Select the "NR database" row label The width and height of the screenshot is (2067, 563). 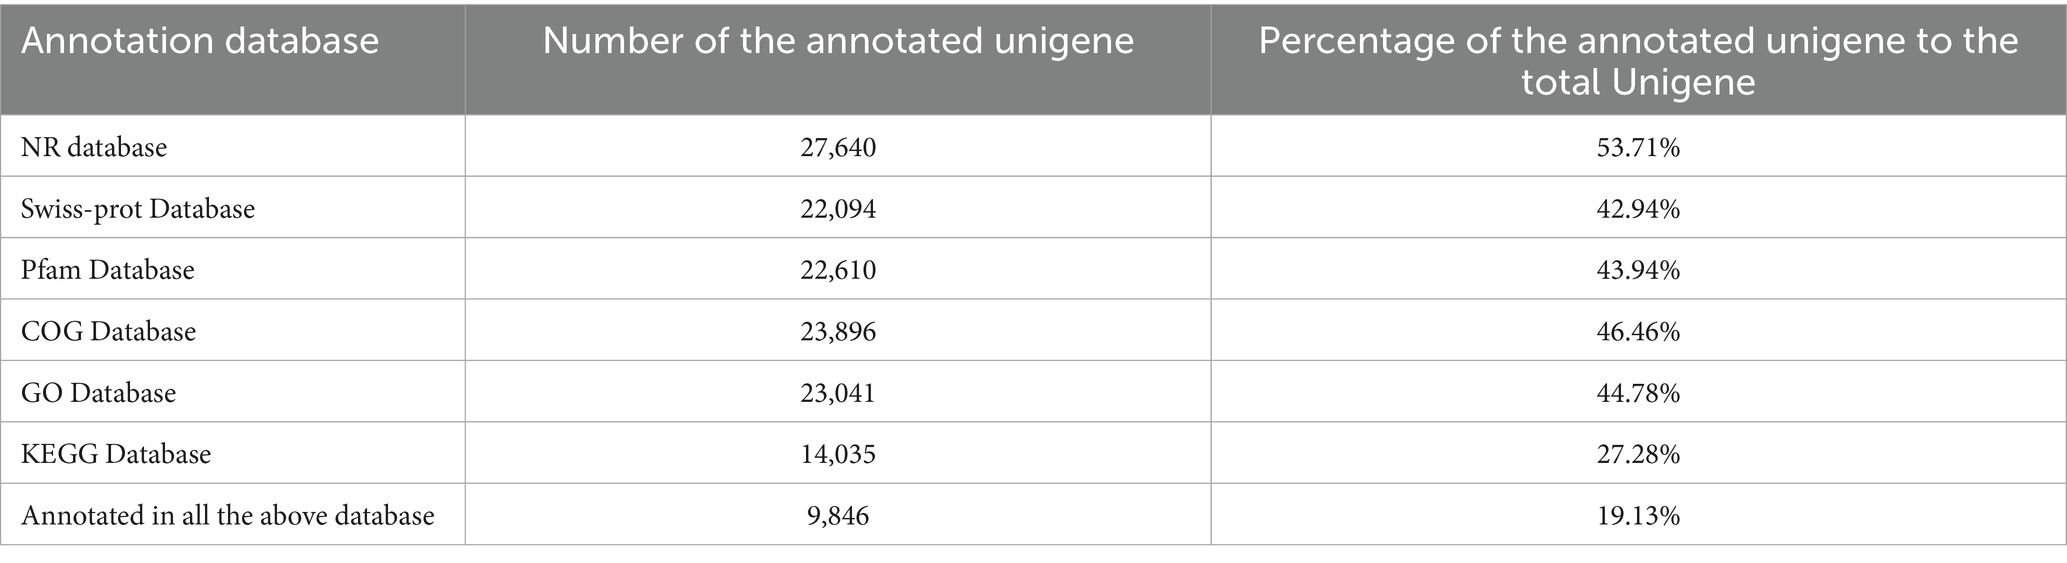click(94, 148)
